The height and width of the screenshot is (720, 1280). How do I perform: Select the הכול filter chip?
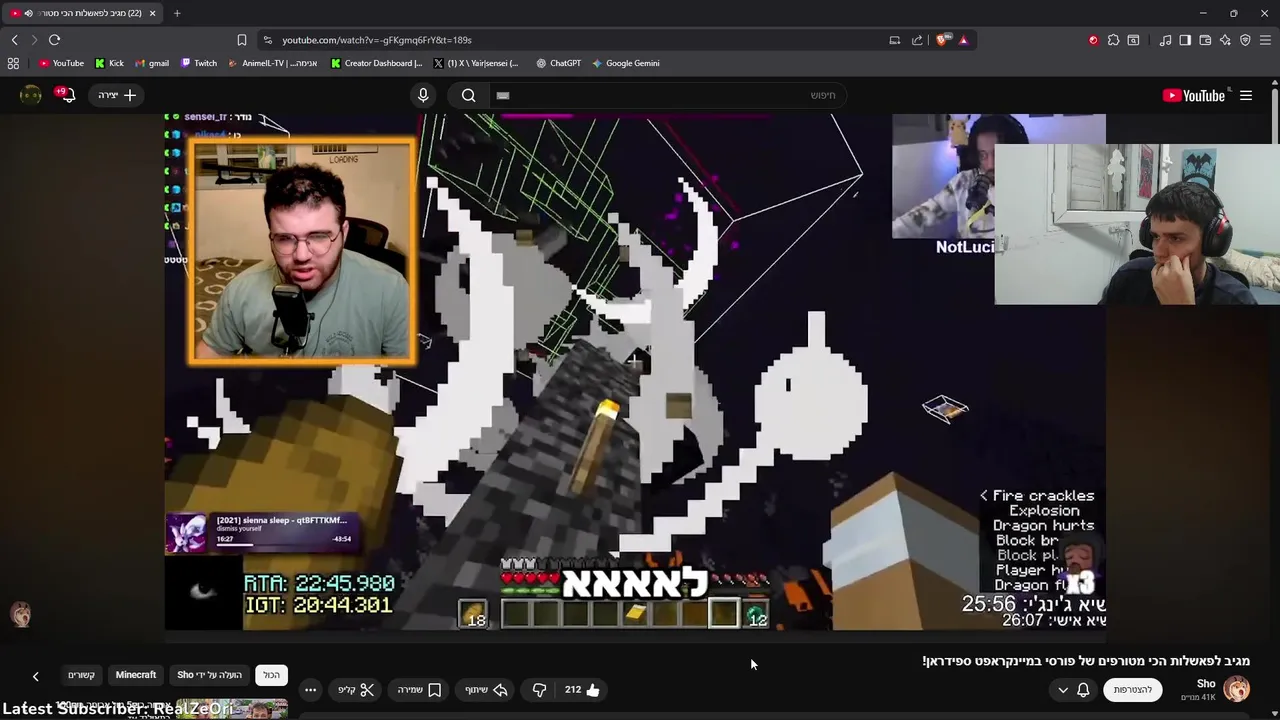pos(272,675)
